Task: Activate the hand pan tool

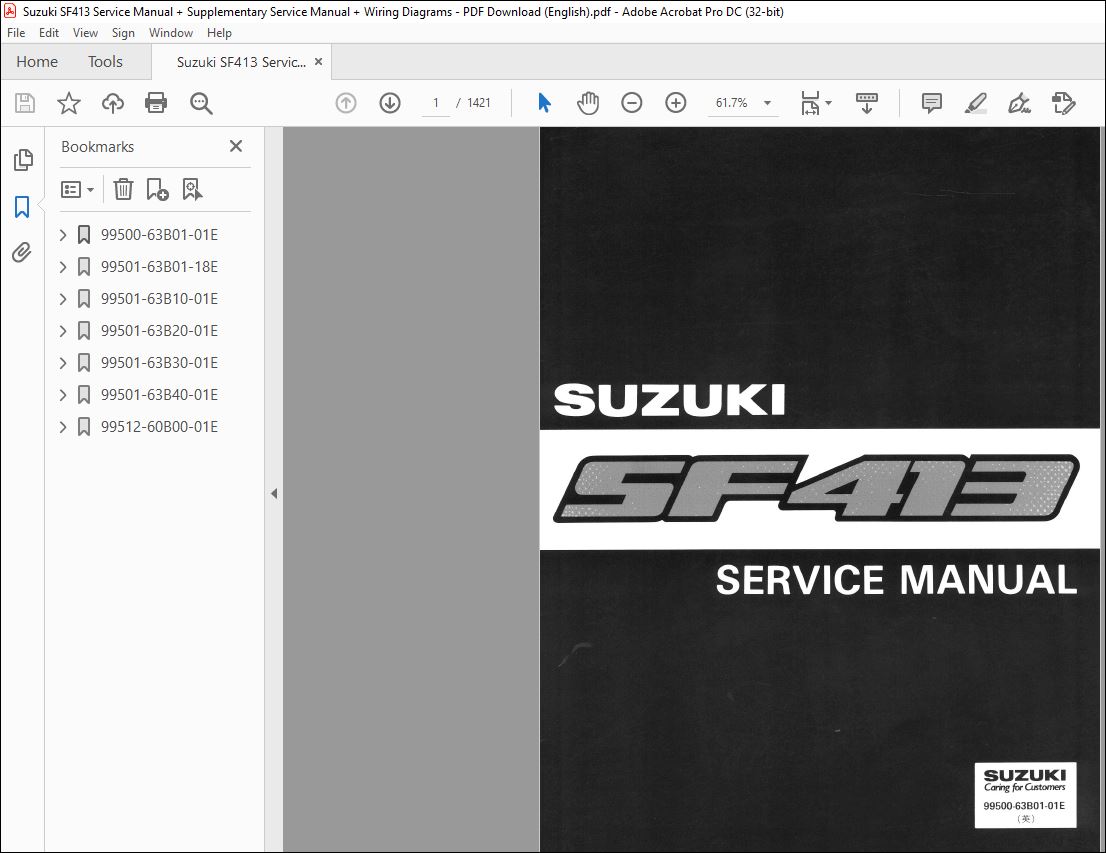Action: (588, 103)
